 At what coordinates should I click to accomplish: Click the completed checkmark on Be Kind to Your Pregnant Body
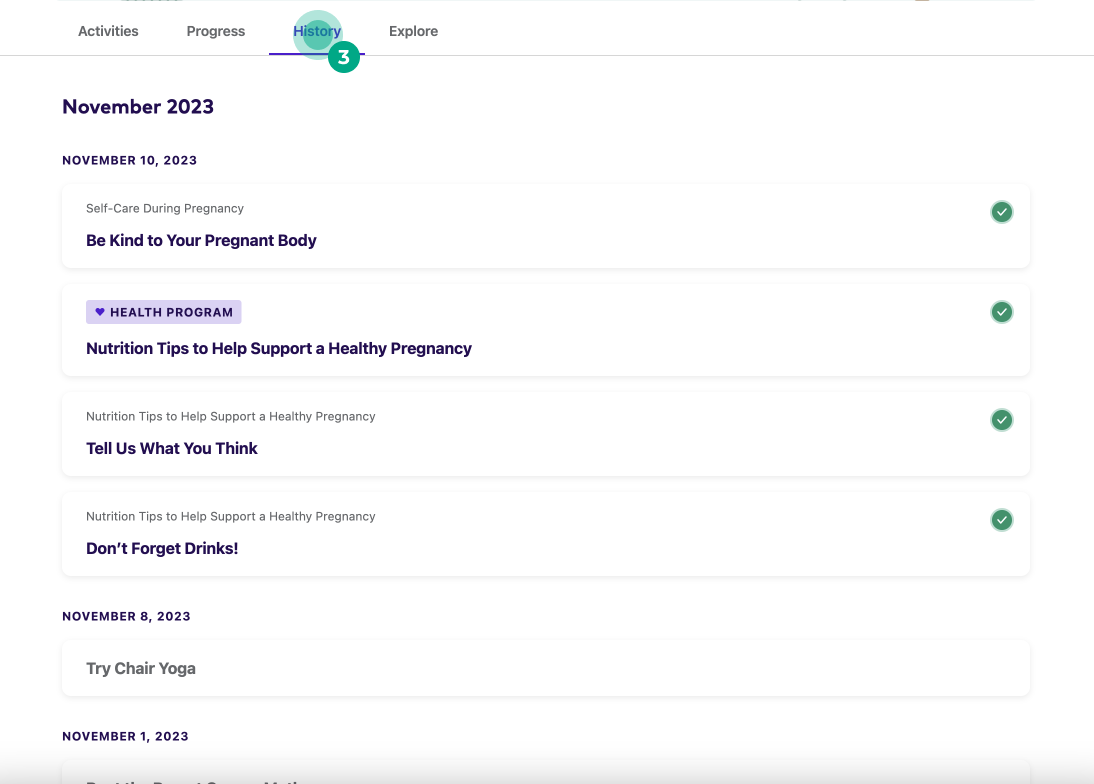point(1001,212)
